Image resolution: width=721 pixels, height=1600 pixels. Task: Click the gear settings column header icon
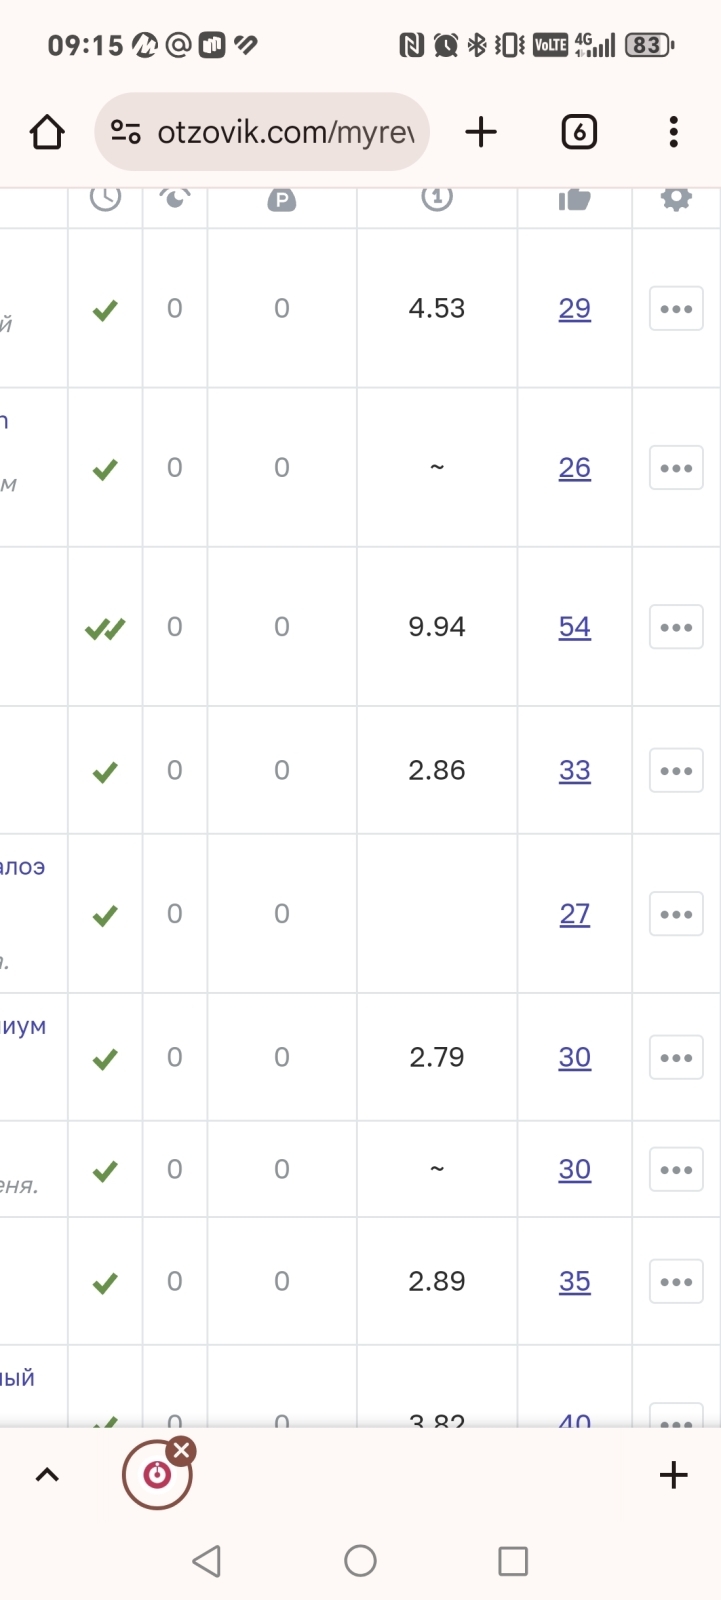676,199
